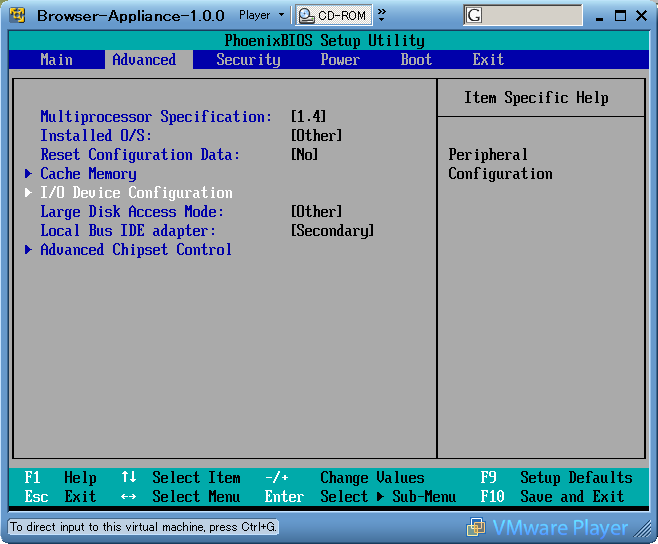Change Local Bus IDE adapter value [Secondary]
Screen dimensions: 658x544
[x=332, y=230]
